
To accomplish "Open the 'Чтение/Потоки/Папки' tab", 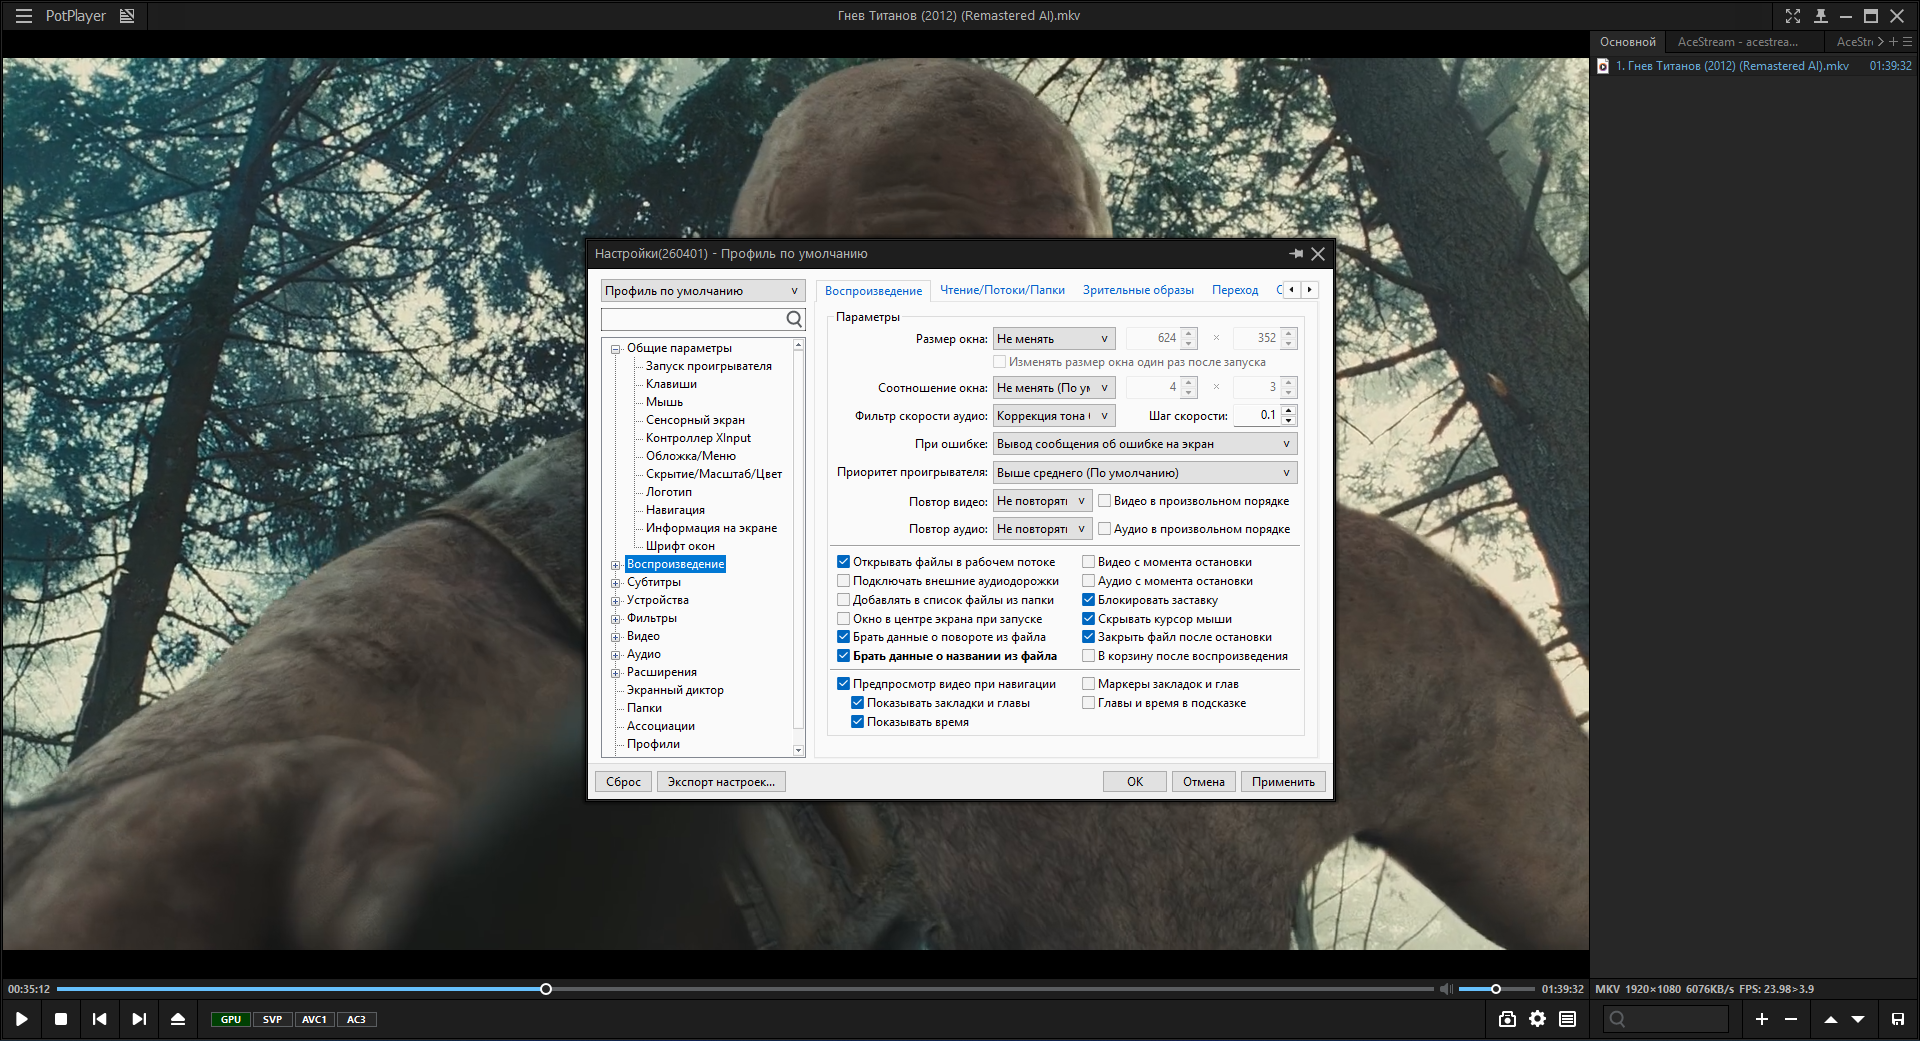I will pos(1002,290).
